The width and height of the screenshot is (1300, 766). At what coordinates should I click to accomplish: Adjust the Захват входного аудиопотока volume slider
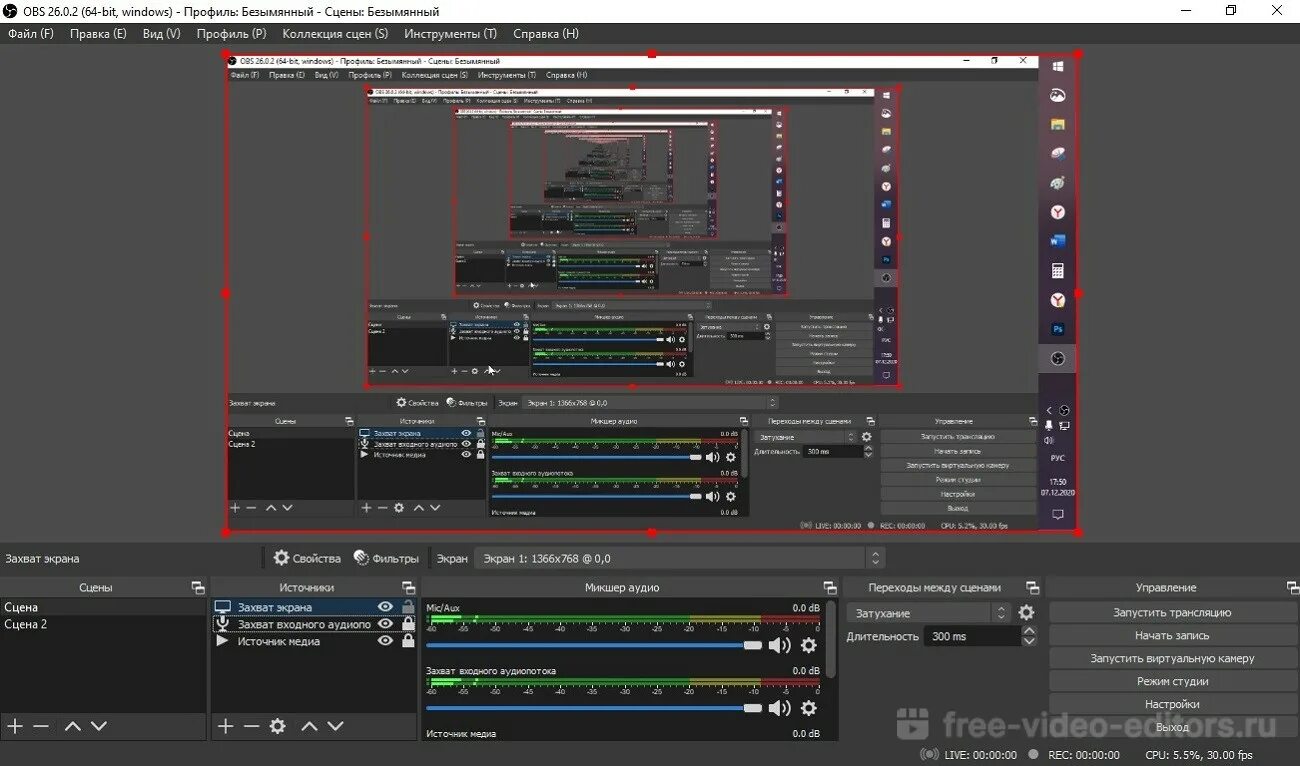pyautogui.click(x=594, y=708)
